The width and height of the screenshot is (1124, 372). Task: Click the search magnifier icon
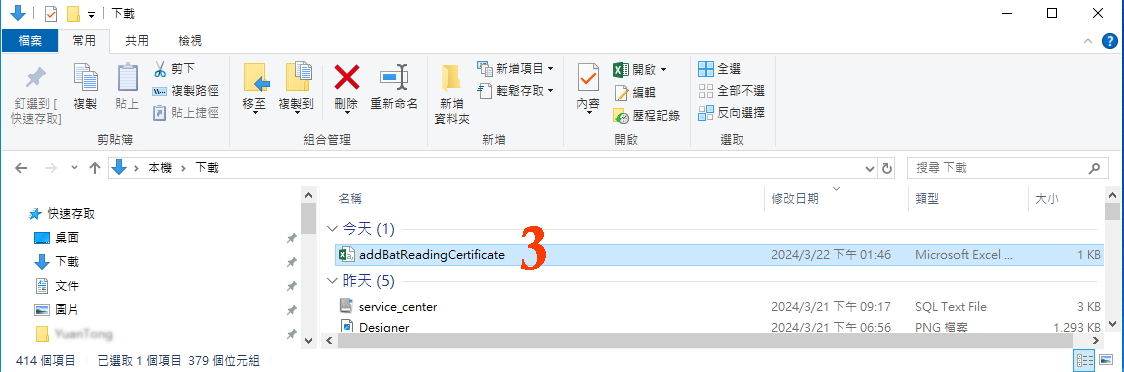point(1094,168)
